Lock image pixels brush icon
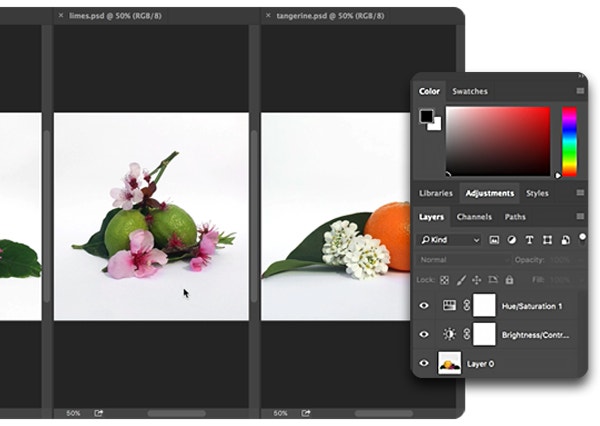The height and width of the screenshot is (426, 600). click(461, 280)
